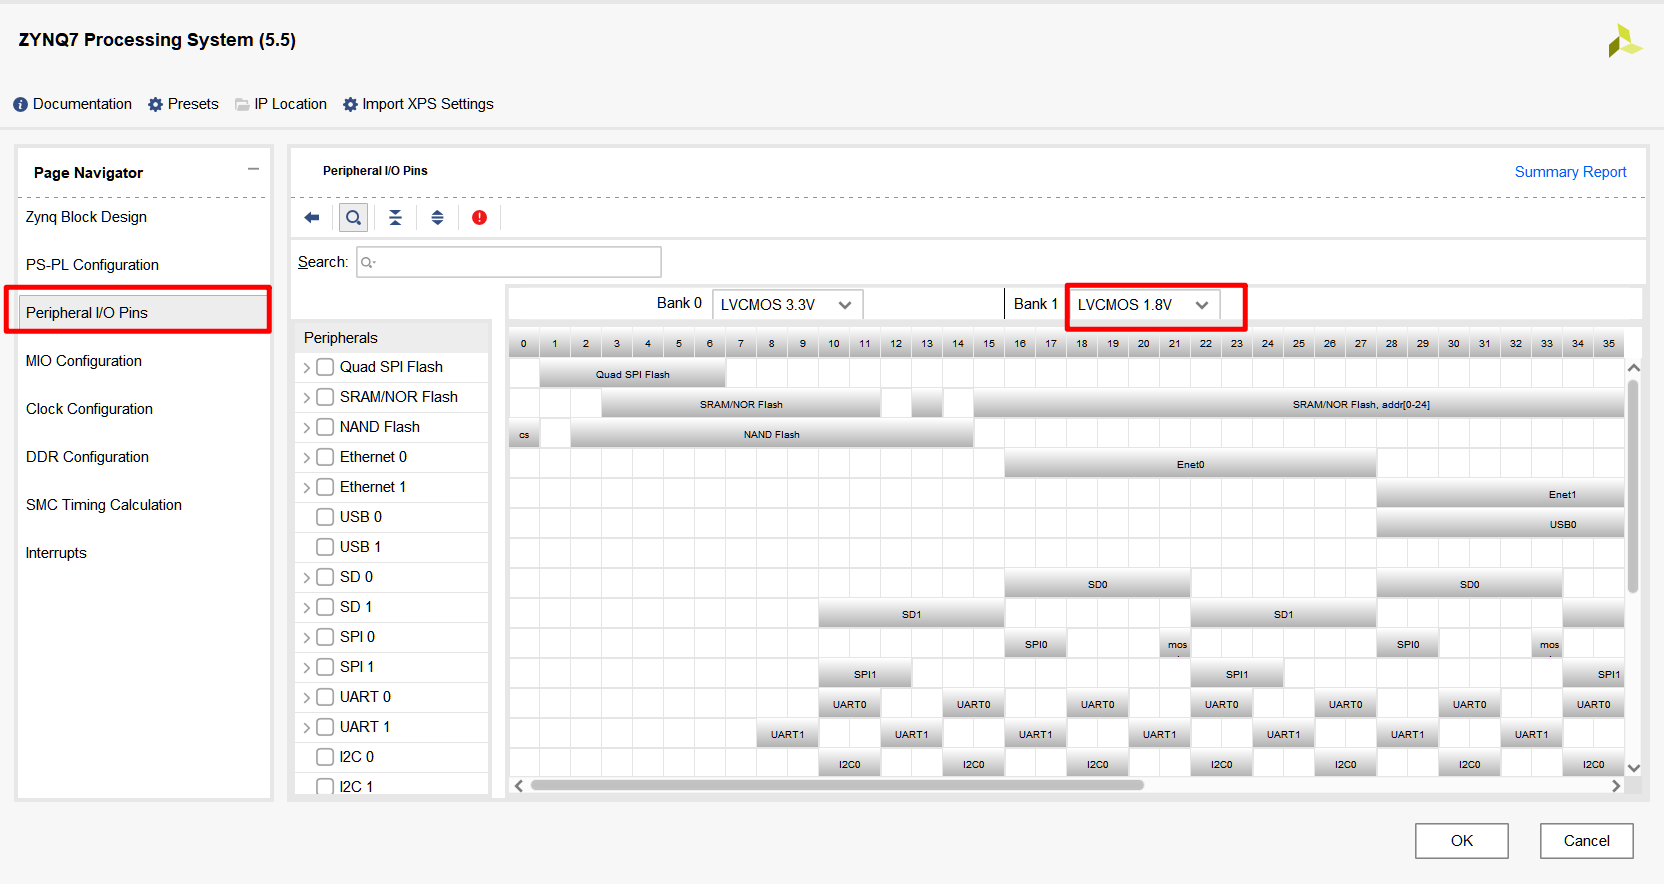Open the Bank 0 voltage dropdown
This screenshot has height=884, width=1664.
[x=787, y=305]
